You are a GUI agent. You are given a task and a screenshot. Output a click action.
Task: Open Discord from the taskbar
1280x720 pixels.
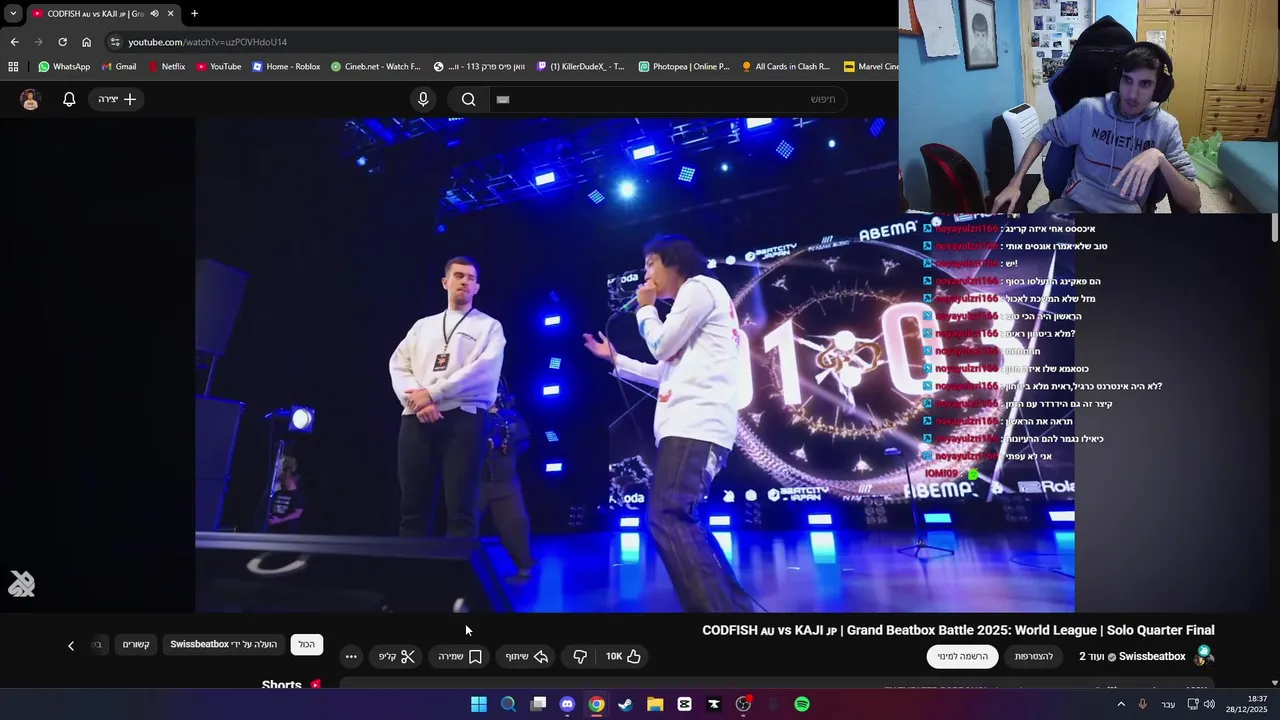tap(567, 704)
